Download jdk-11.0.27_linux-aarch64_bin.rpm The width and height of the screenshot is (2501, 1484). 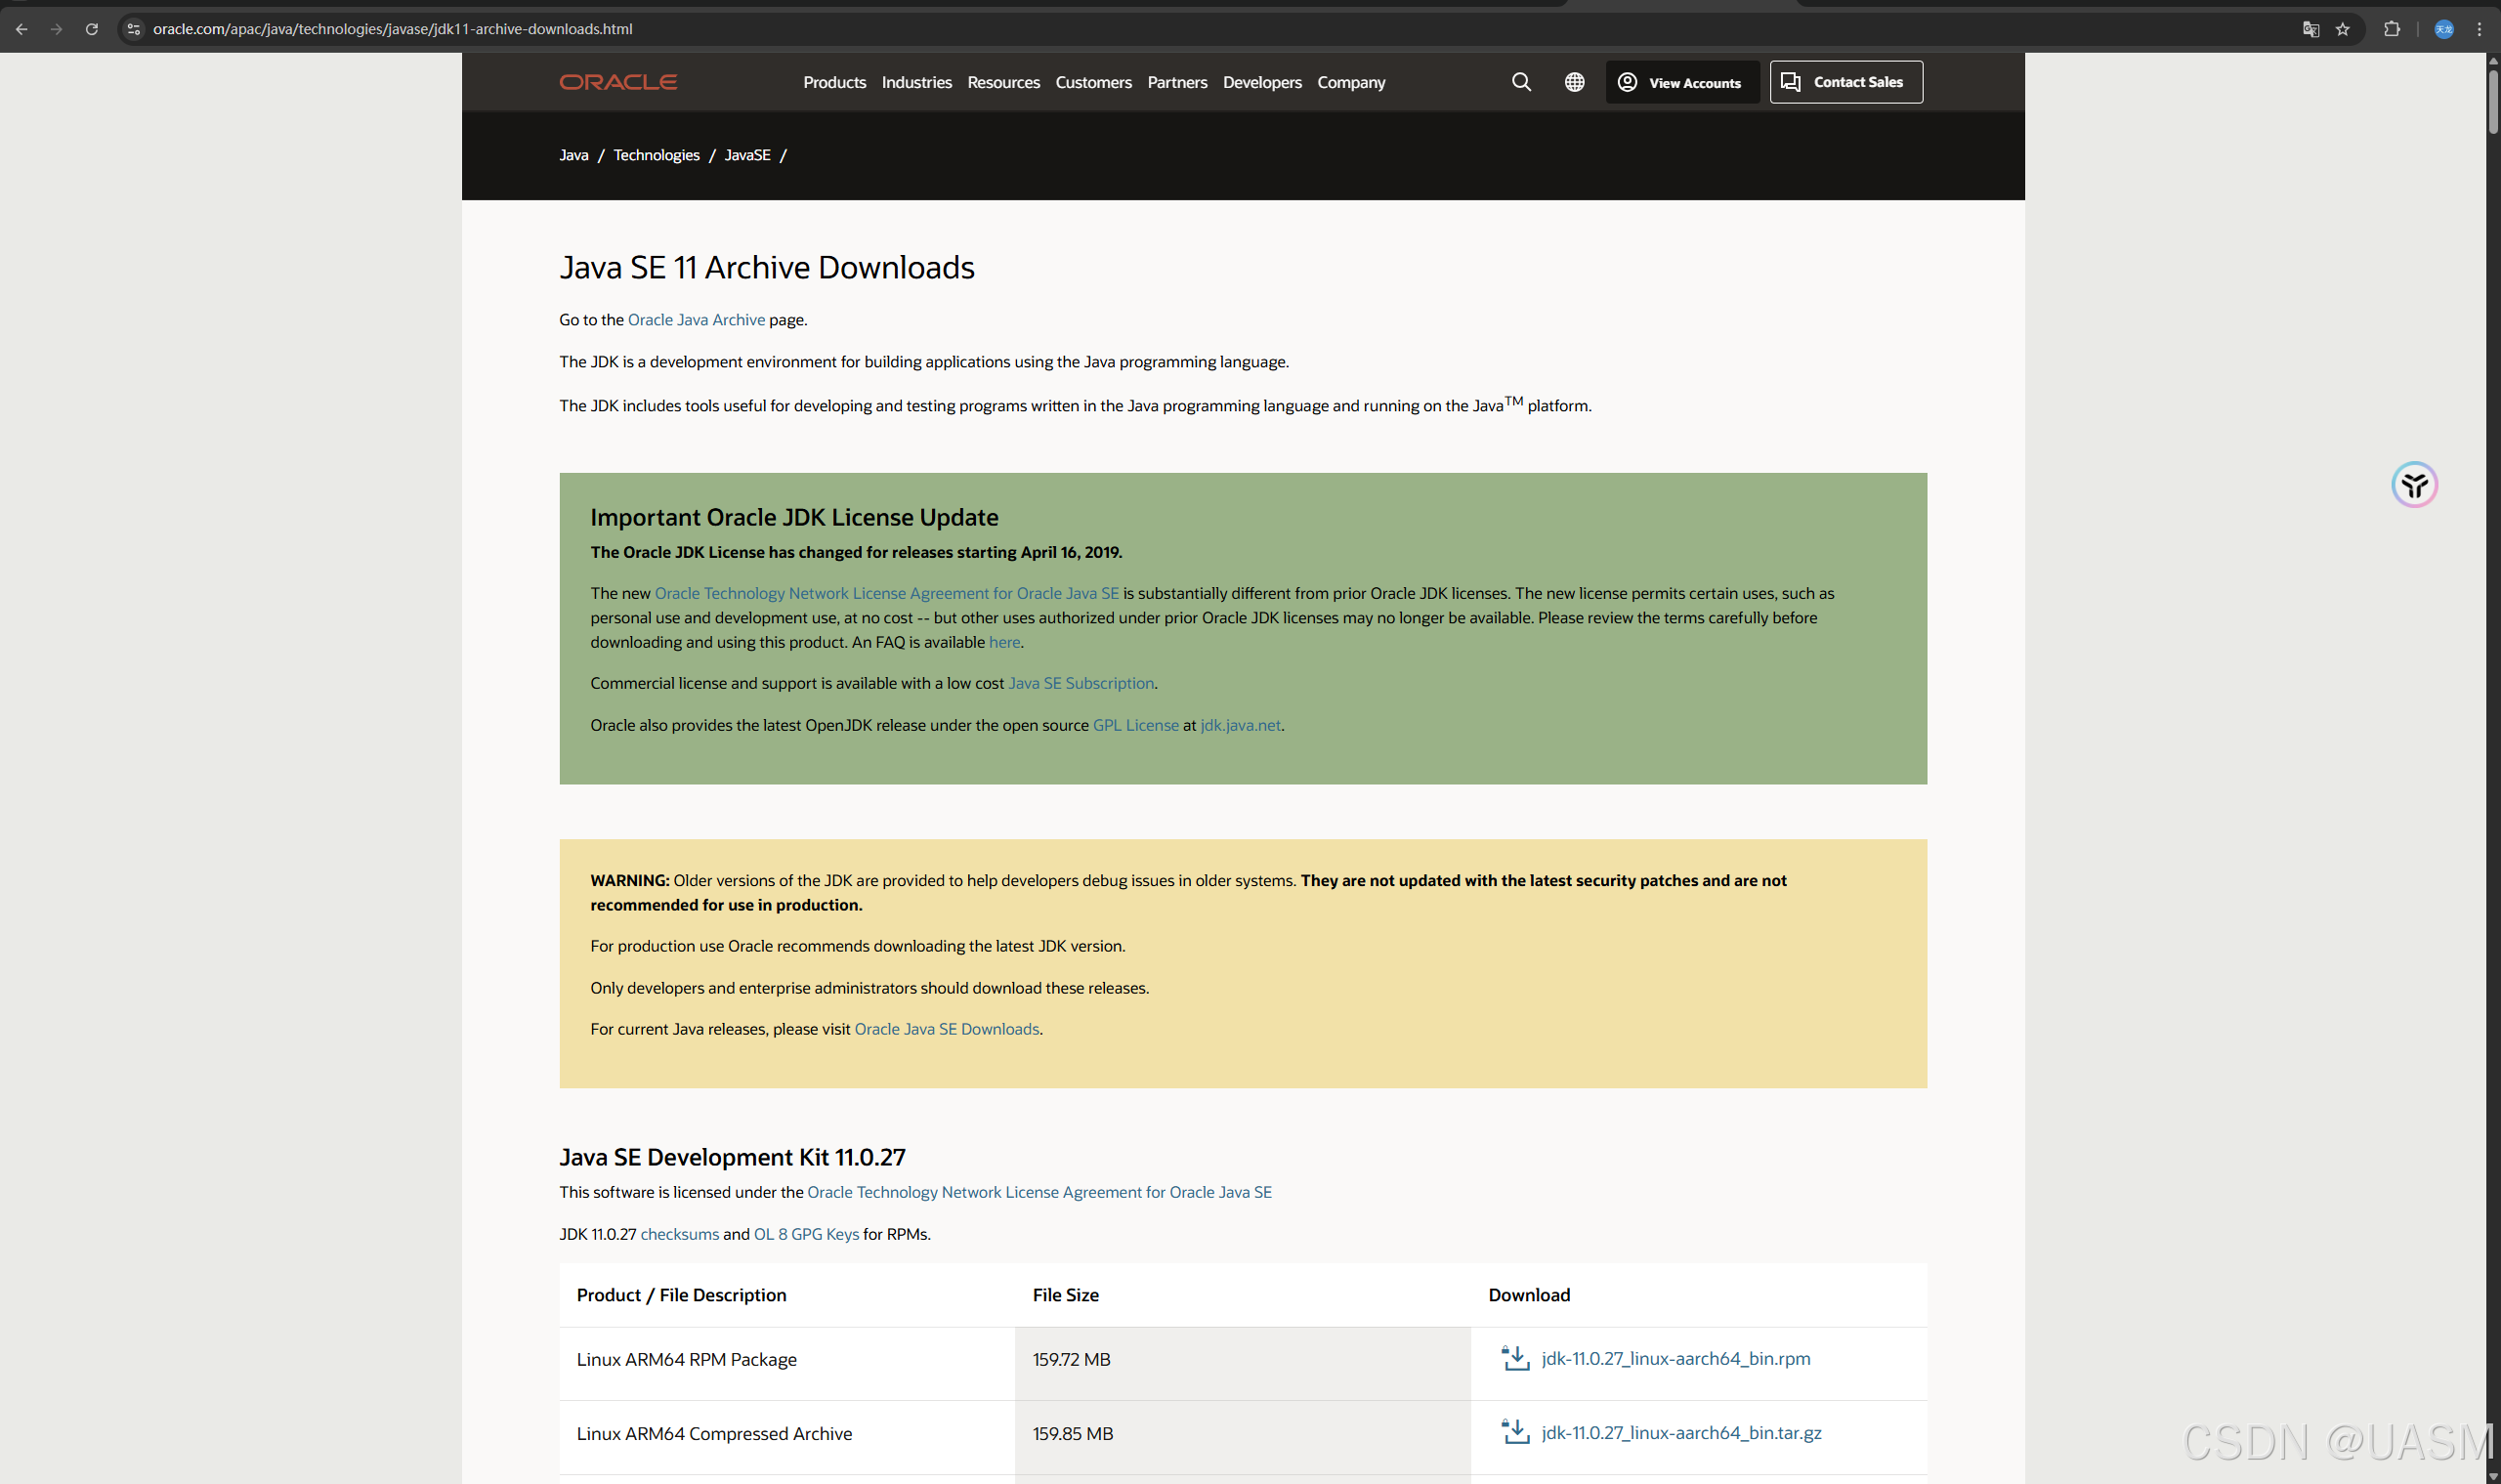tap(1675, 1358)
